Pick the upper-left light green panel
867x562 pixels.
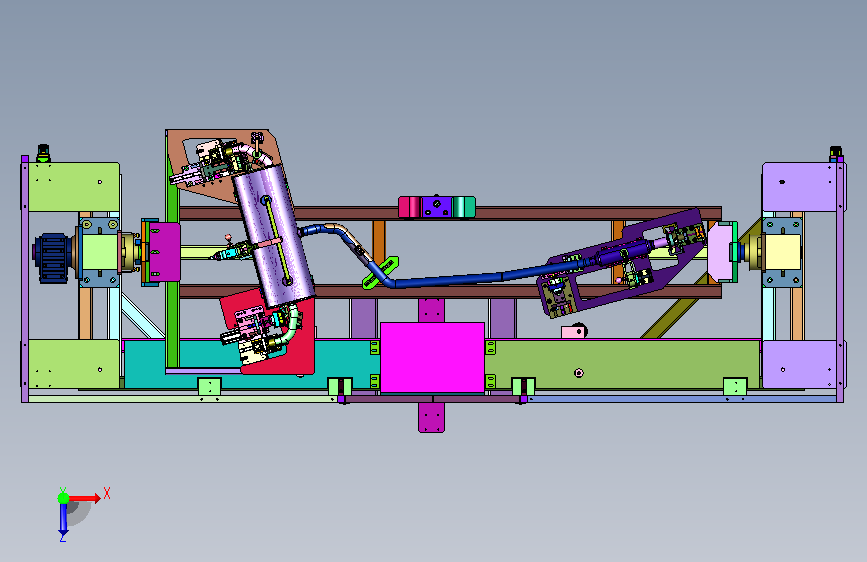(74, 186)
